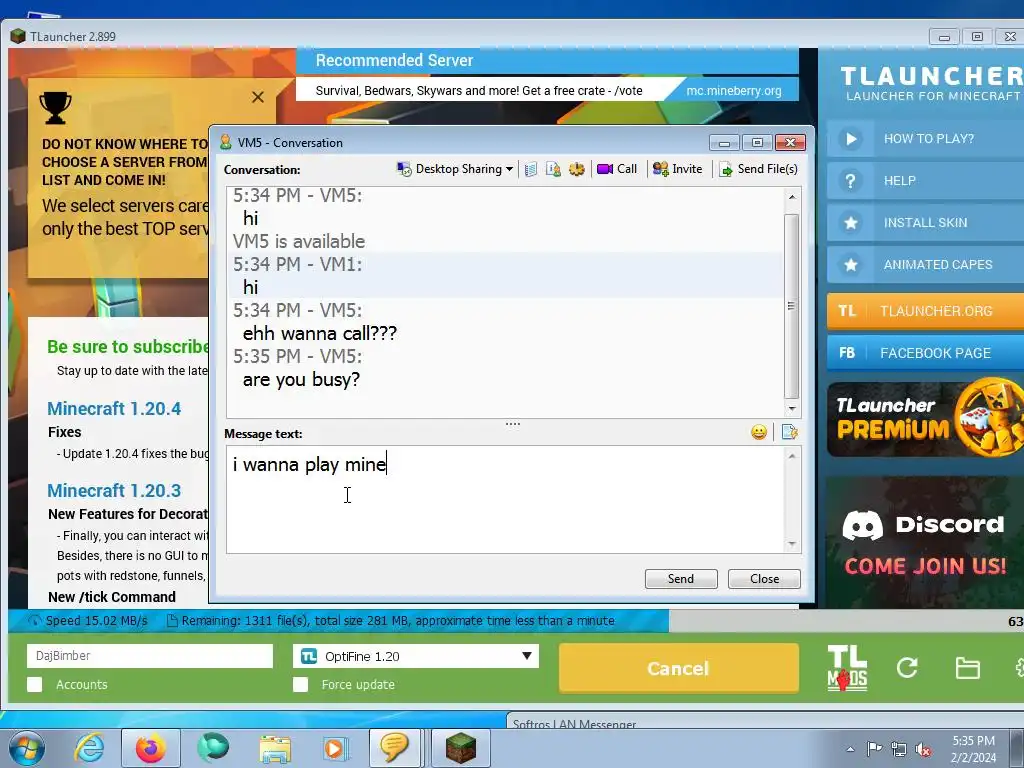Open HELP in TLauncher sidebar
The height and width of the screenshot is (768, 1024).
click(x=925, y=181)
